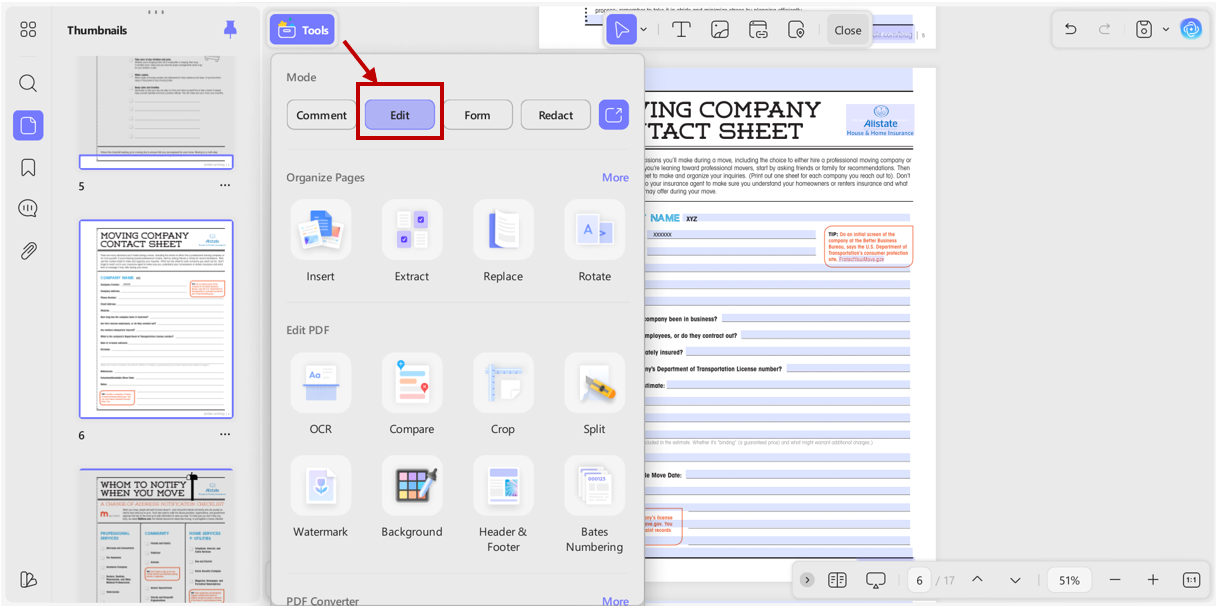Viewport: 1216px width, 606px height.
Task: Save the document
Action: click(x=1144, y=30)
